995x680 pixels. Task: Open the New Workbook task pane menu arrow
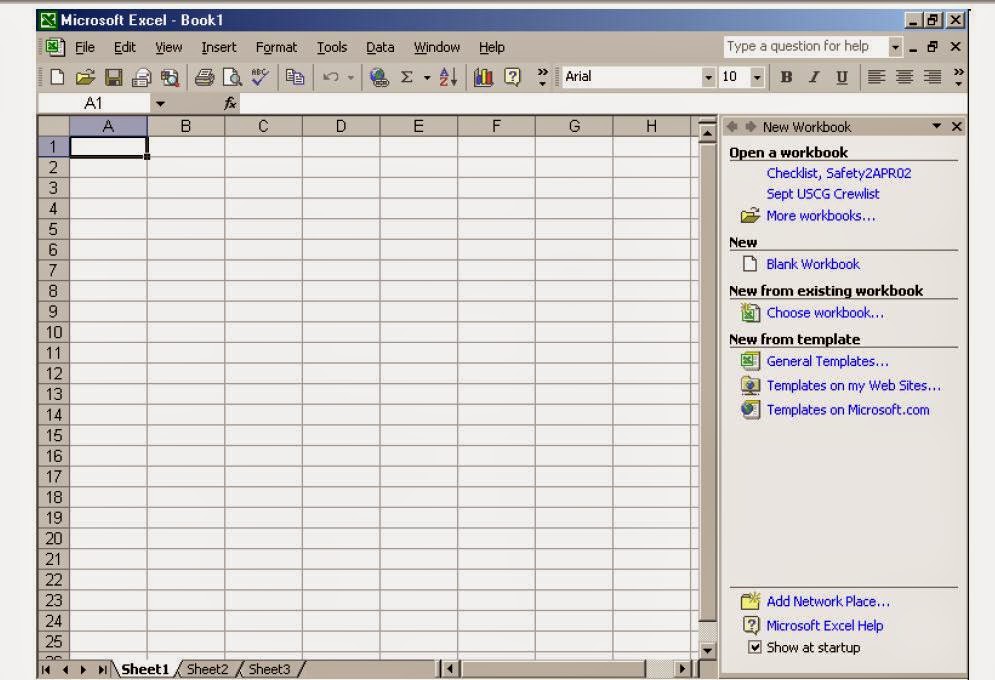coord(937,126)
